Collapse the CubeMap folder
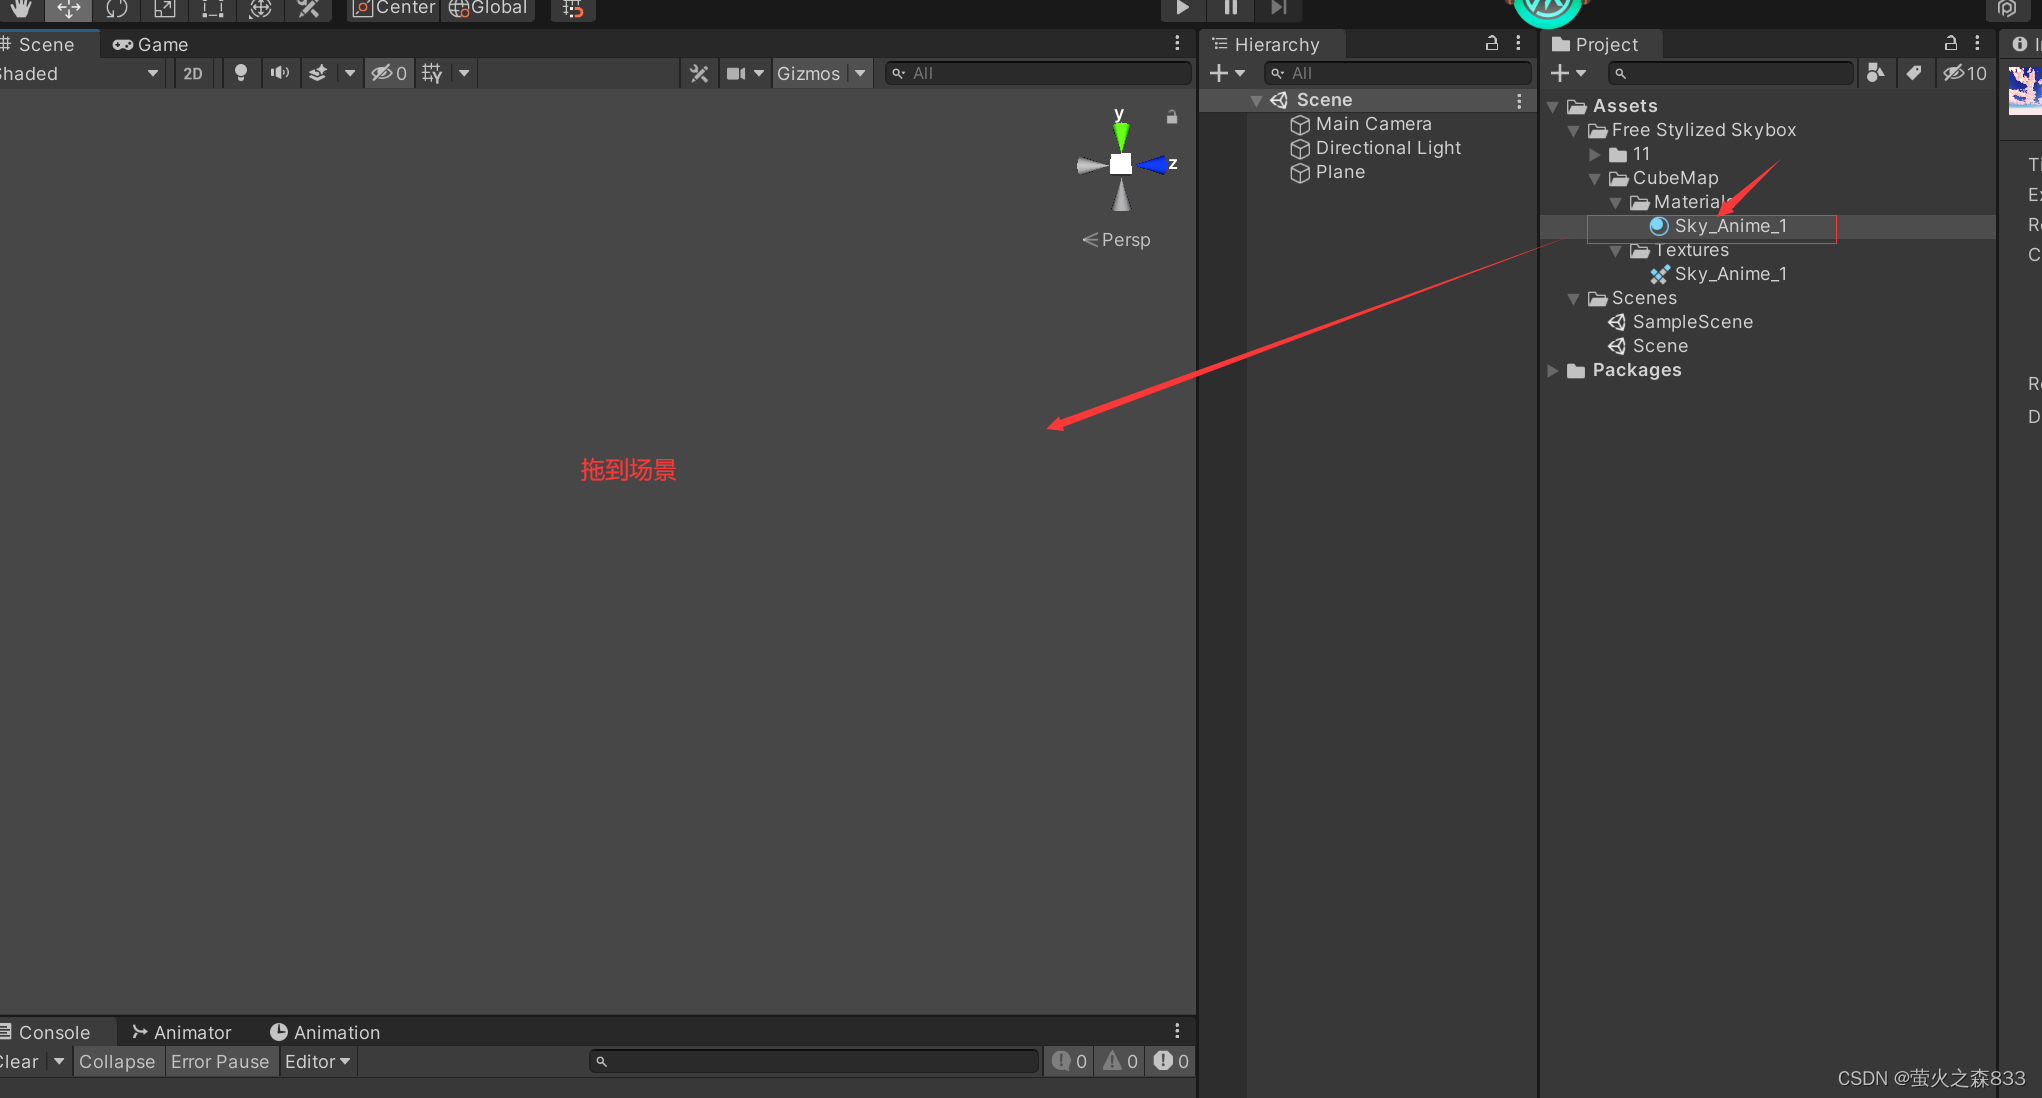Image resolution: width=2042 pixels, height=1098 pixels. 1594,179
